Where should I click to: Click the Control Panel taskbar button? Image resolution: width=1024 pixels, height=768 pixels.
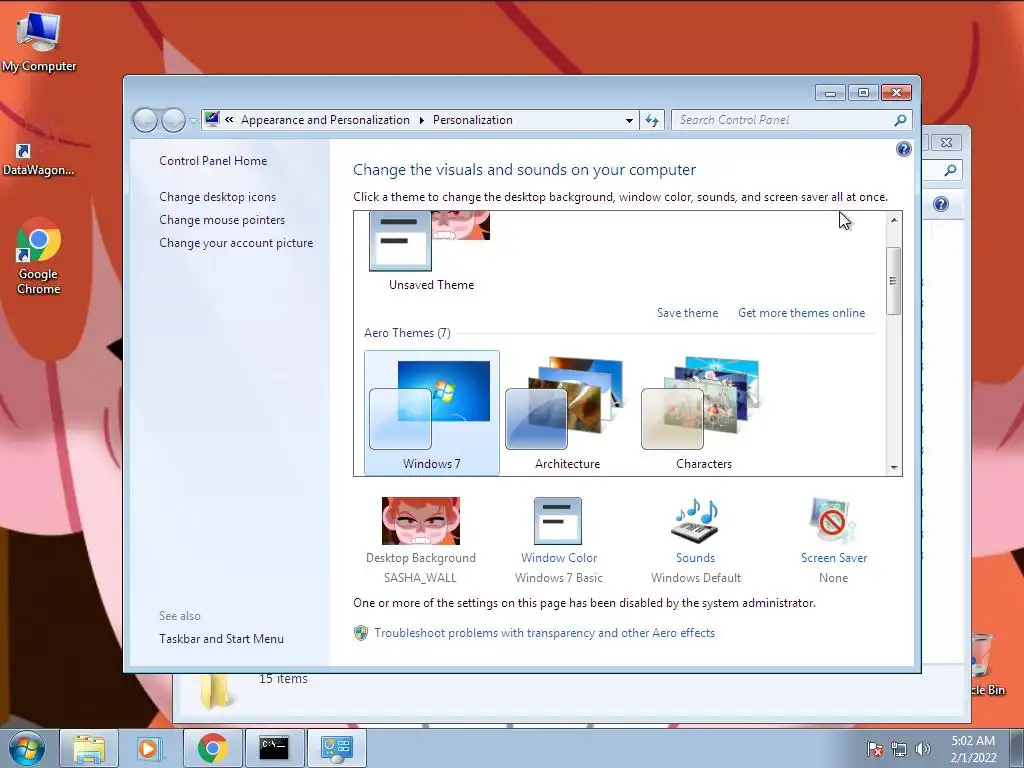(x=336, y=748)
